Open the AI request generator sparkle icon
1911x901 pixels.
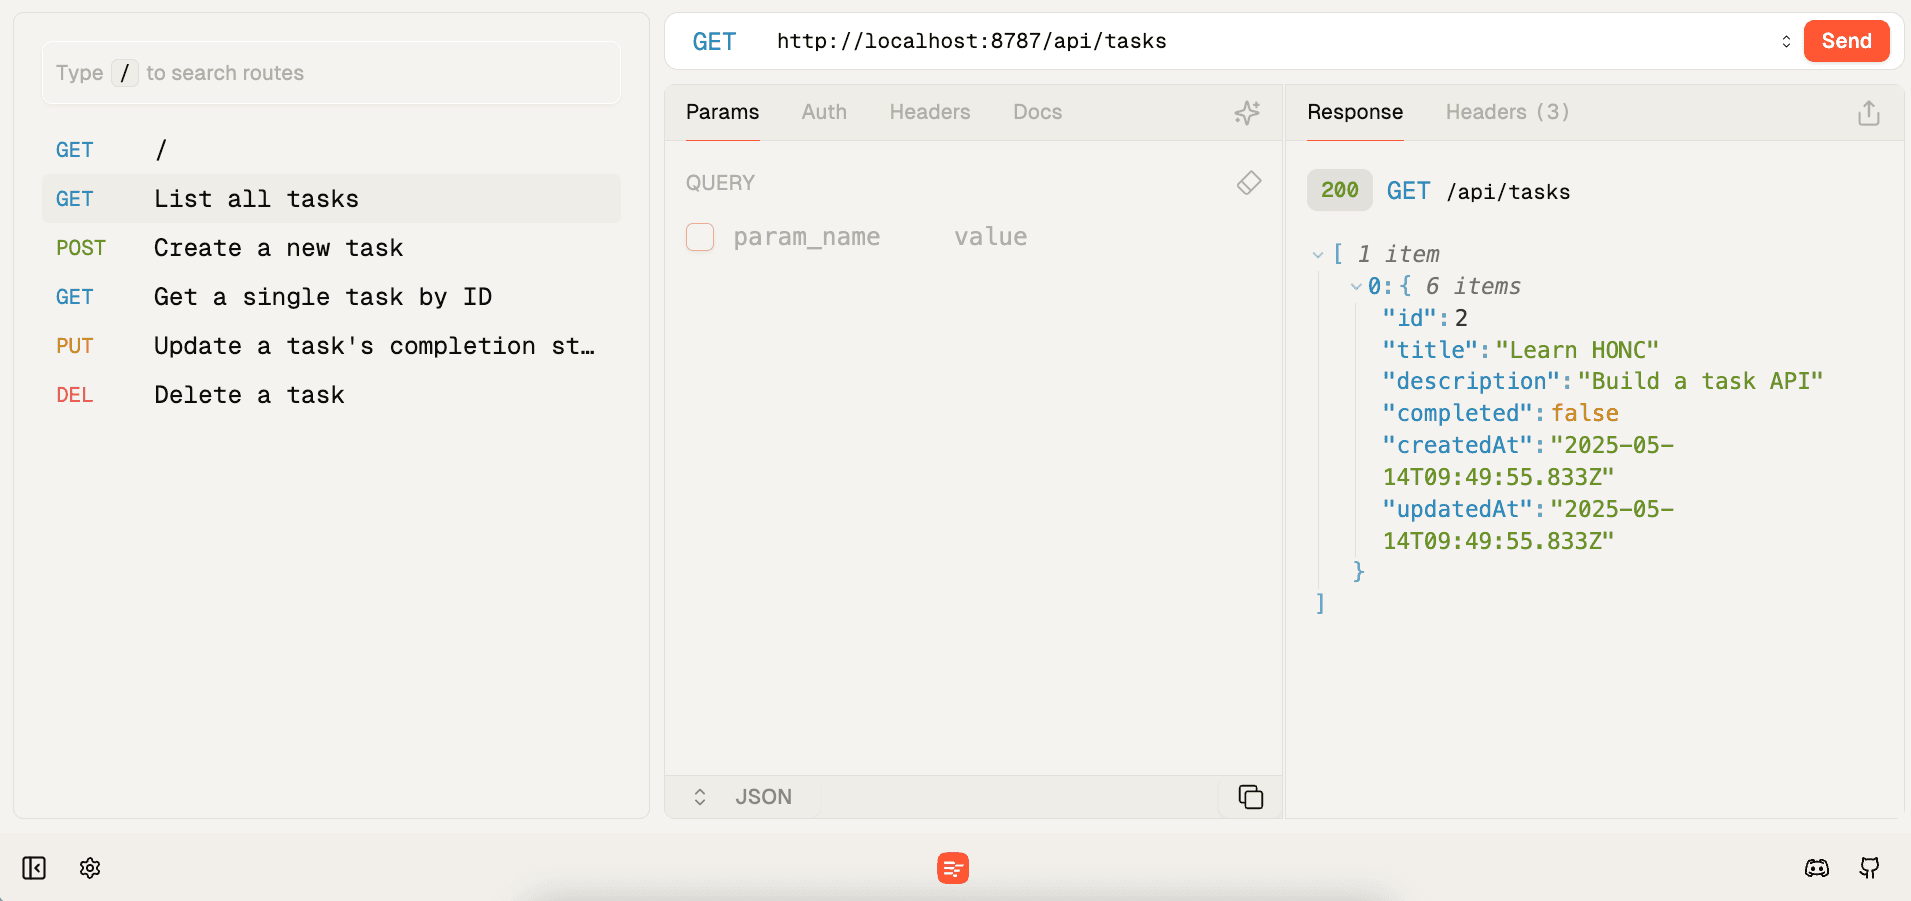pos(1247,113)
